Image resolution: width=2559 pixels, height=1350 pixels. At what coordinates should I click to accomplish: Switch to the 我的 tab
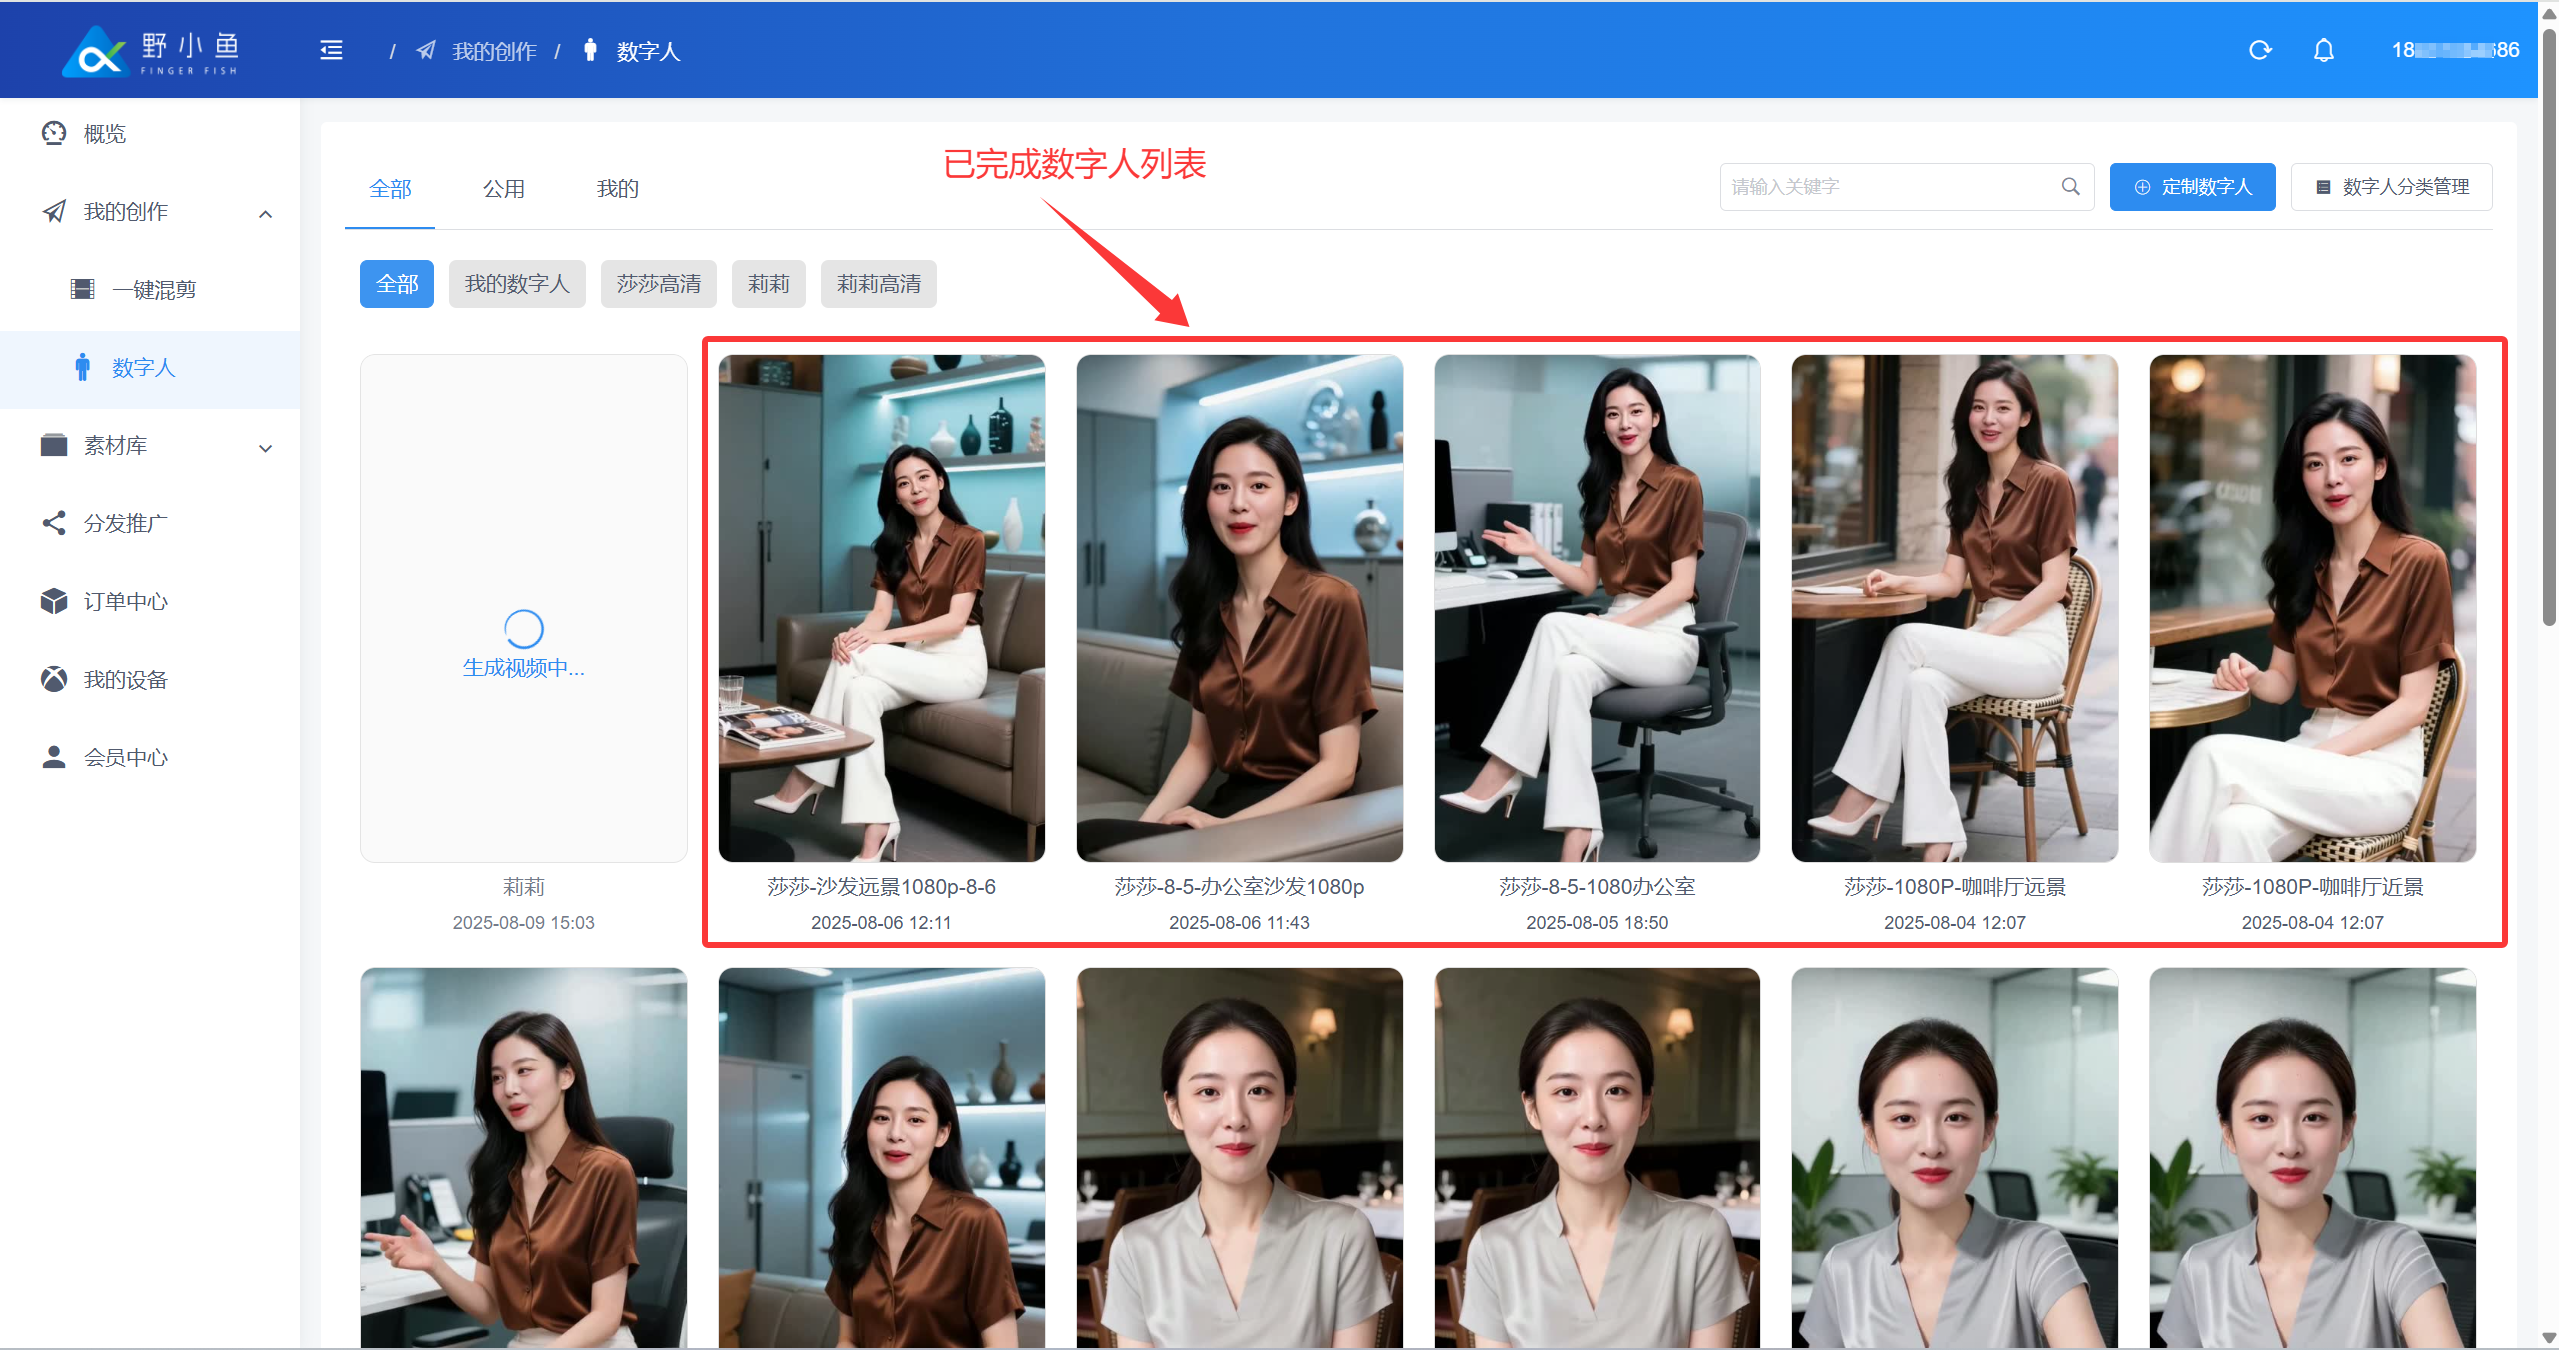617,188
